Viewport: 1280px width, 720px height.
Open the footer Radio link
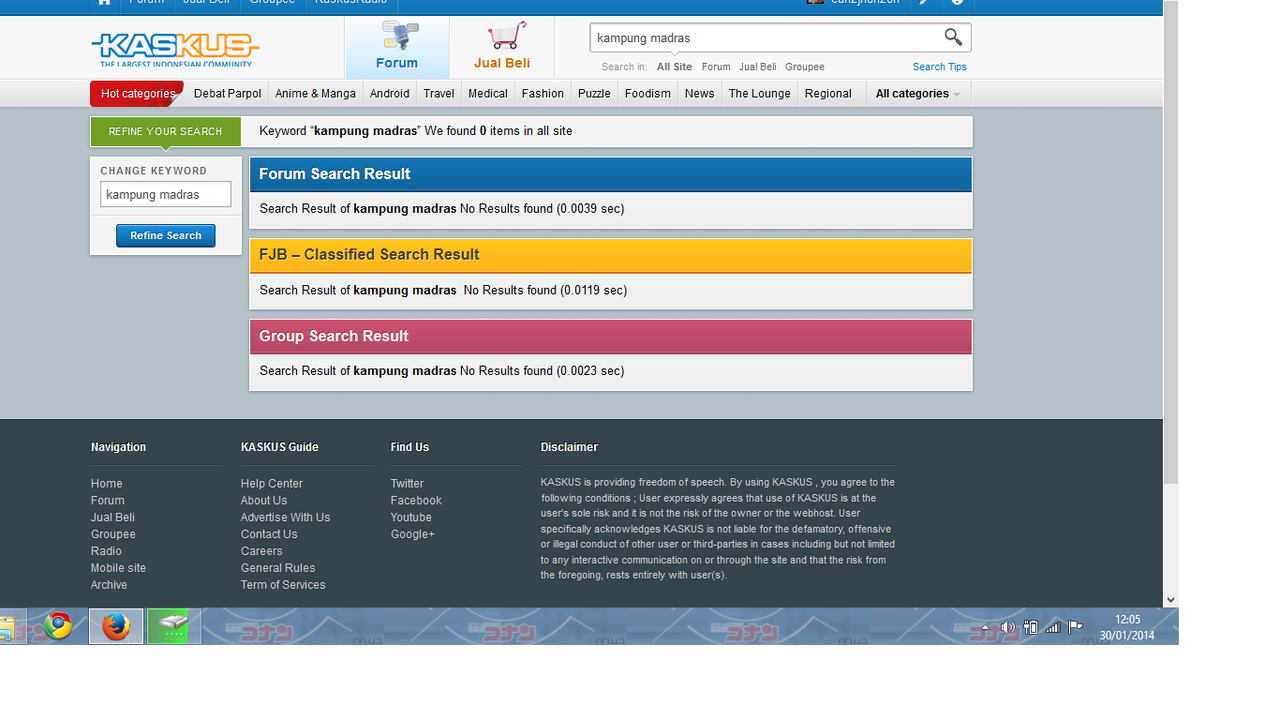coord(106,551)
